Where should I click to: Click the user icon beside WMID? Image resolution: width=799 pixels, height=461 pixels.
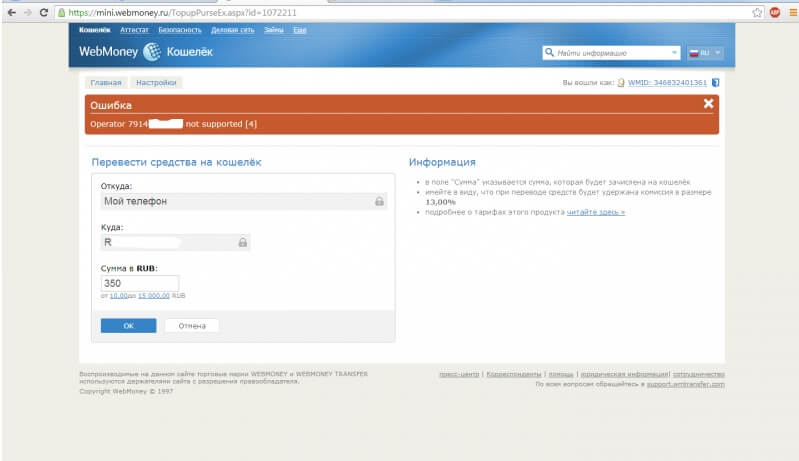[621, 83]
